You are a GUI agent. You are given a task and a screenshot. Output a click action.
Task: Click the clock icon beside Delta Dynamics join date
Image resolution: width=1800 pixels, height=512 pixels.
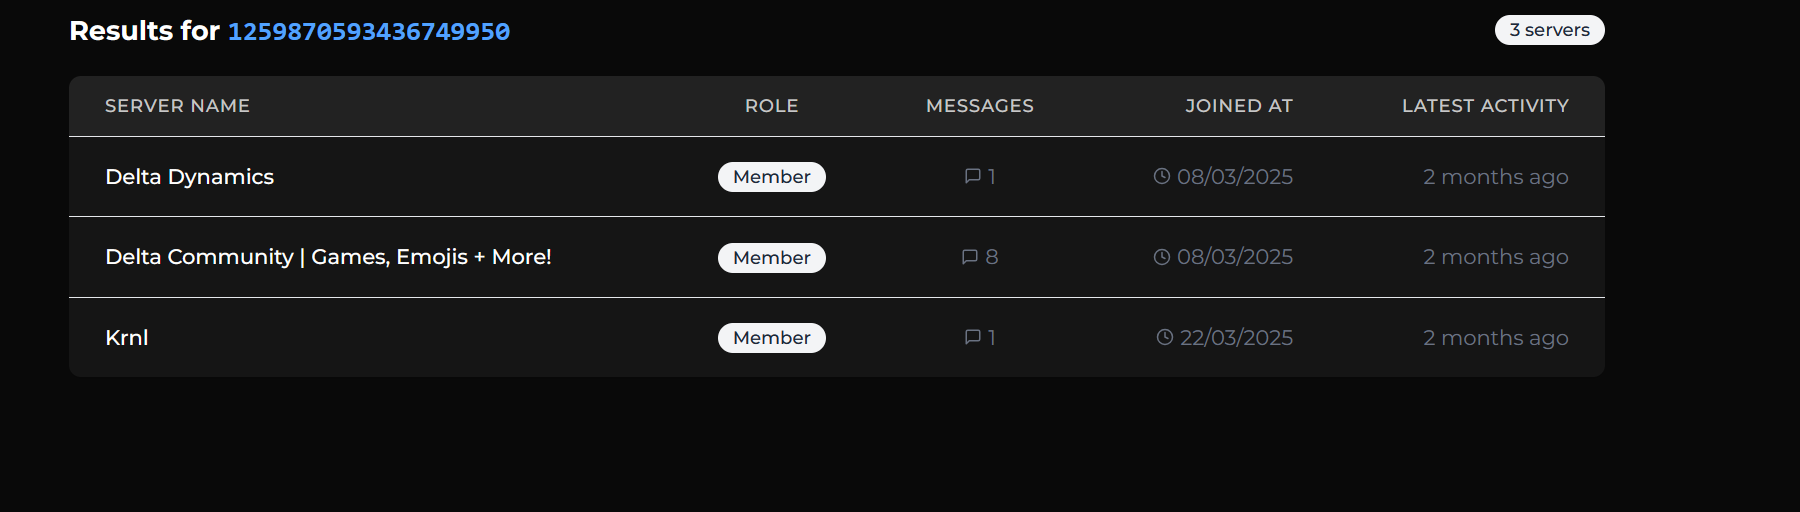[x=1161, y=176]
